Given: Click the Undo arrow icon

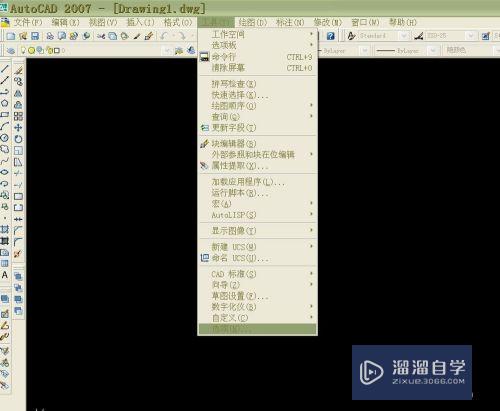Looking at the screenshot, I should tap(163, 36).
